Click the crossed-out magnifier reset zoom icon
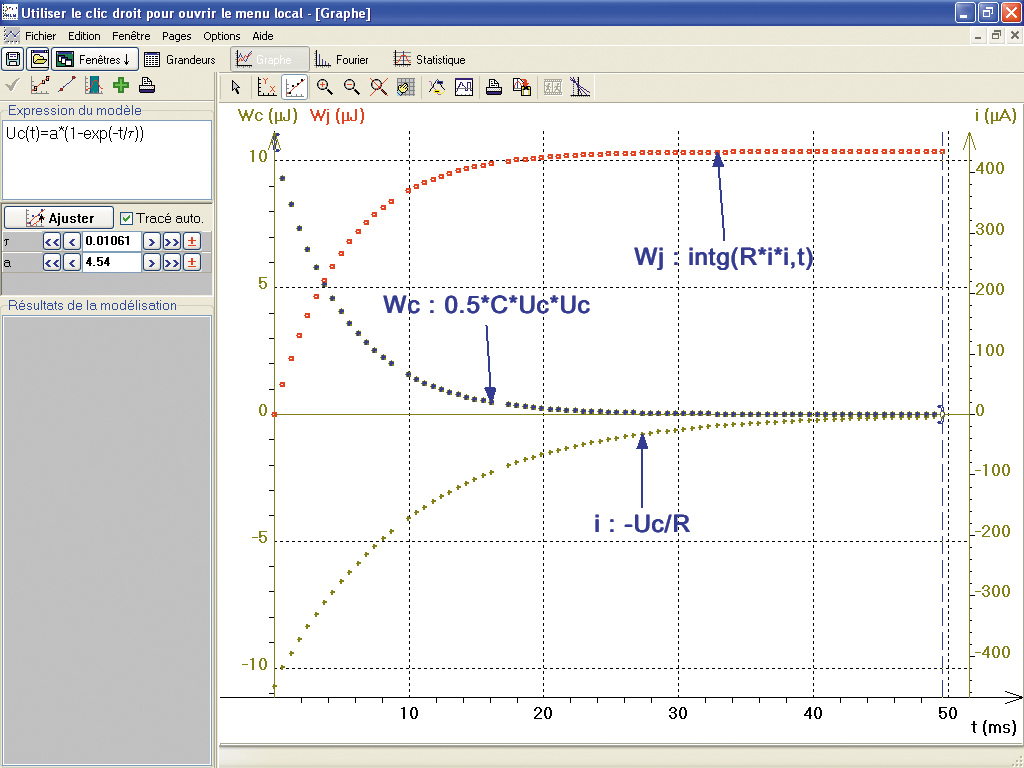Viewport: 1024px width, 768px height. click(379, 87)
